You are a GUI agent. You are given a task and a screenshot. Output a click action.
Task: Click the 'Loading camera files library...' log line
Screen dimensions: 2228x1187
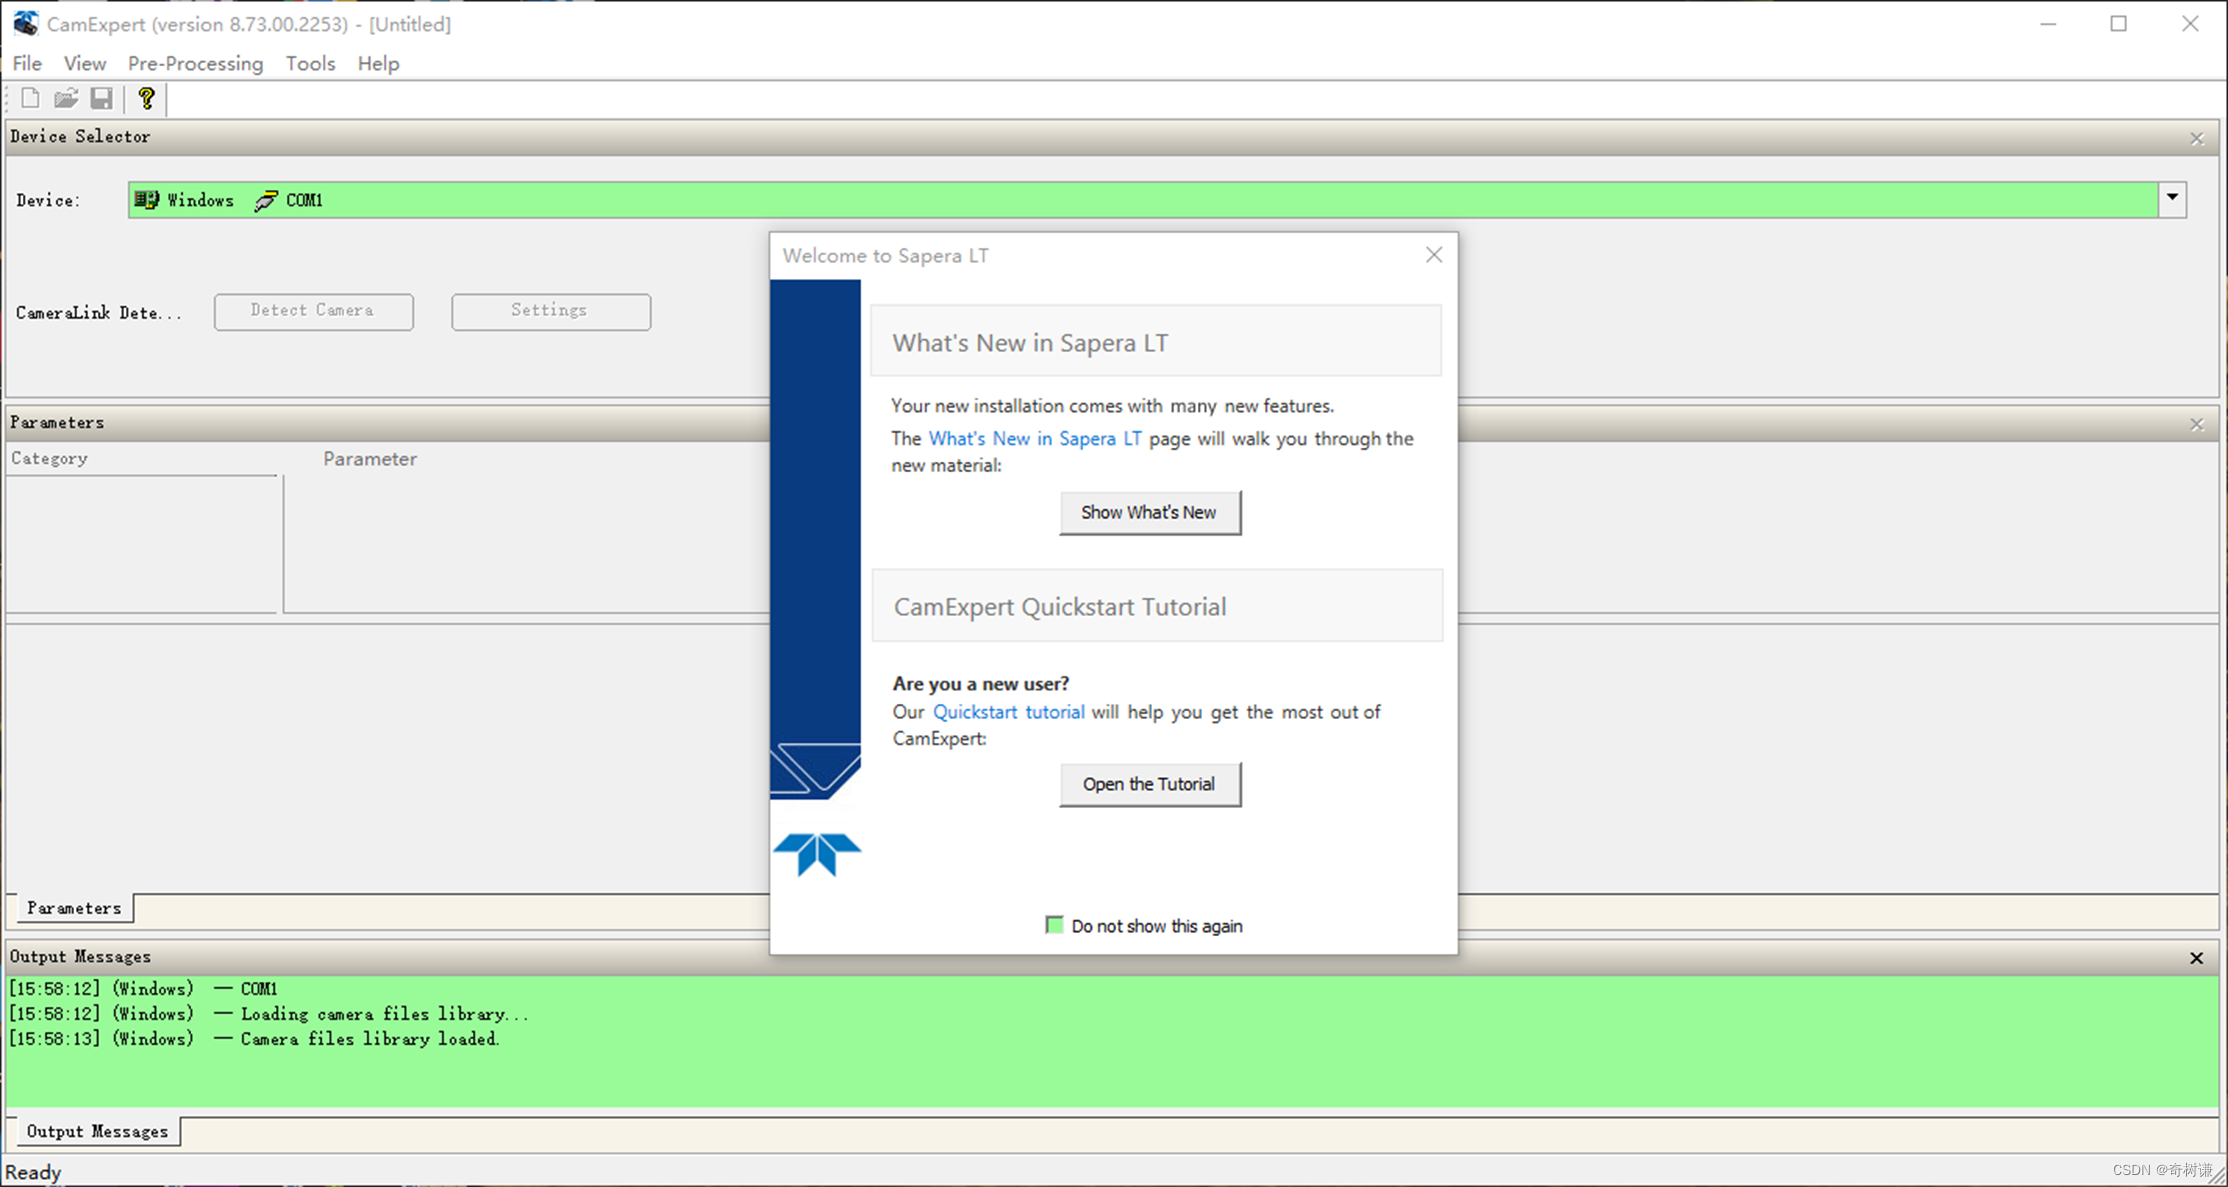pos(268,1014)
